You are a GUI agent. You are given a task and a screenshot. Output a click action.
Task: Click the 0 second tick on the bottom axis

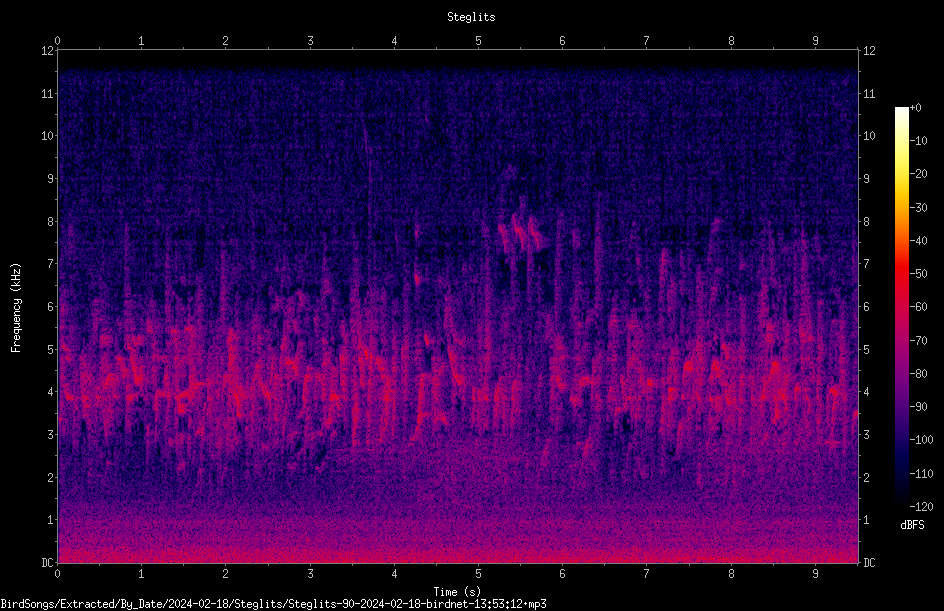pyautogui.click(x=57, y=574)
